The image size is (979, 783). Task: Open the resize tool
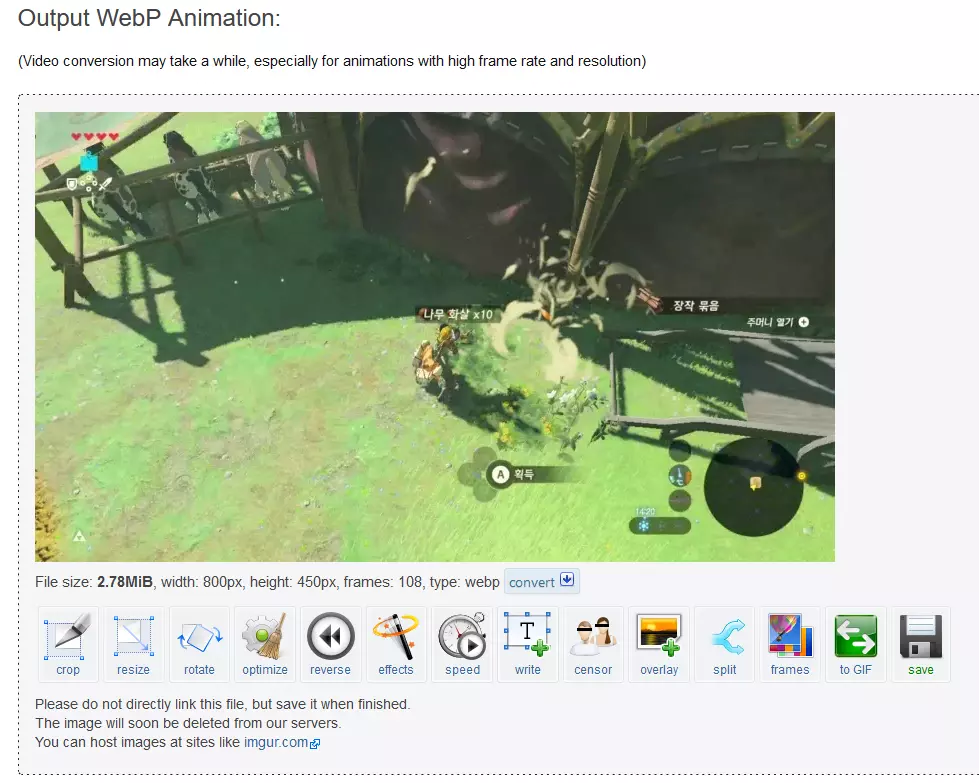coord(134,644)
